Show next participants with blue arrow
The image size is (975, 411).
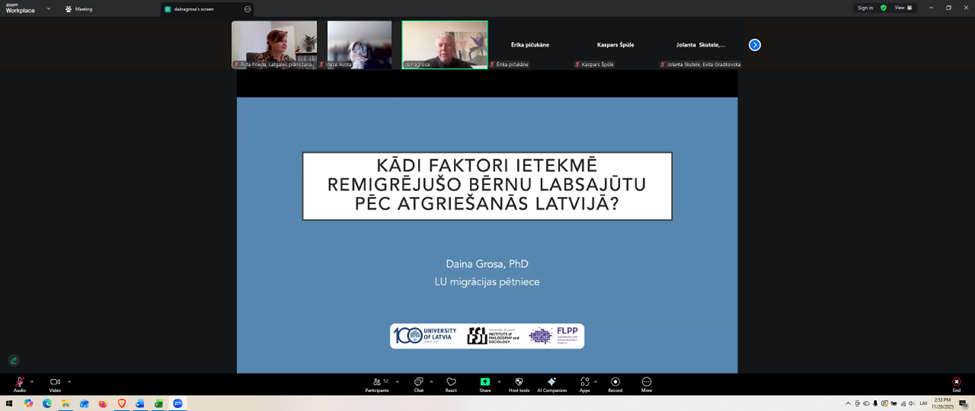[754, 45]
